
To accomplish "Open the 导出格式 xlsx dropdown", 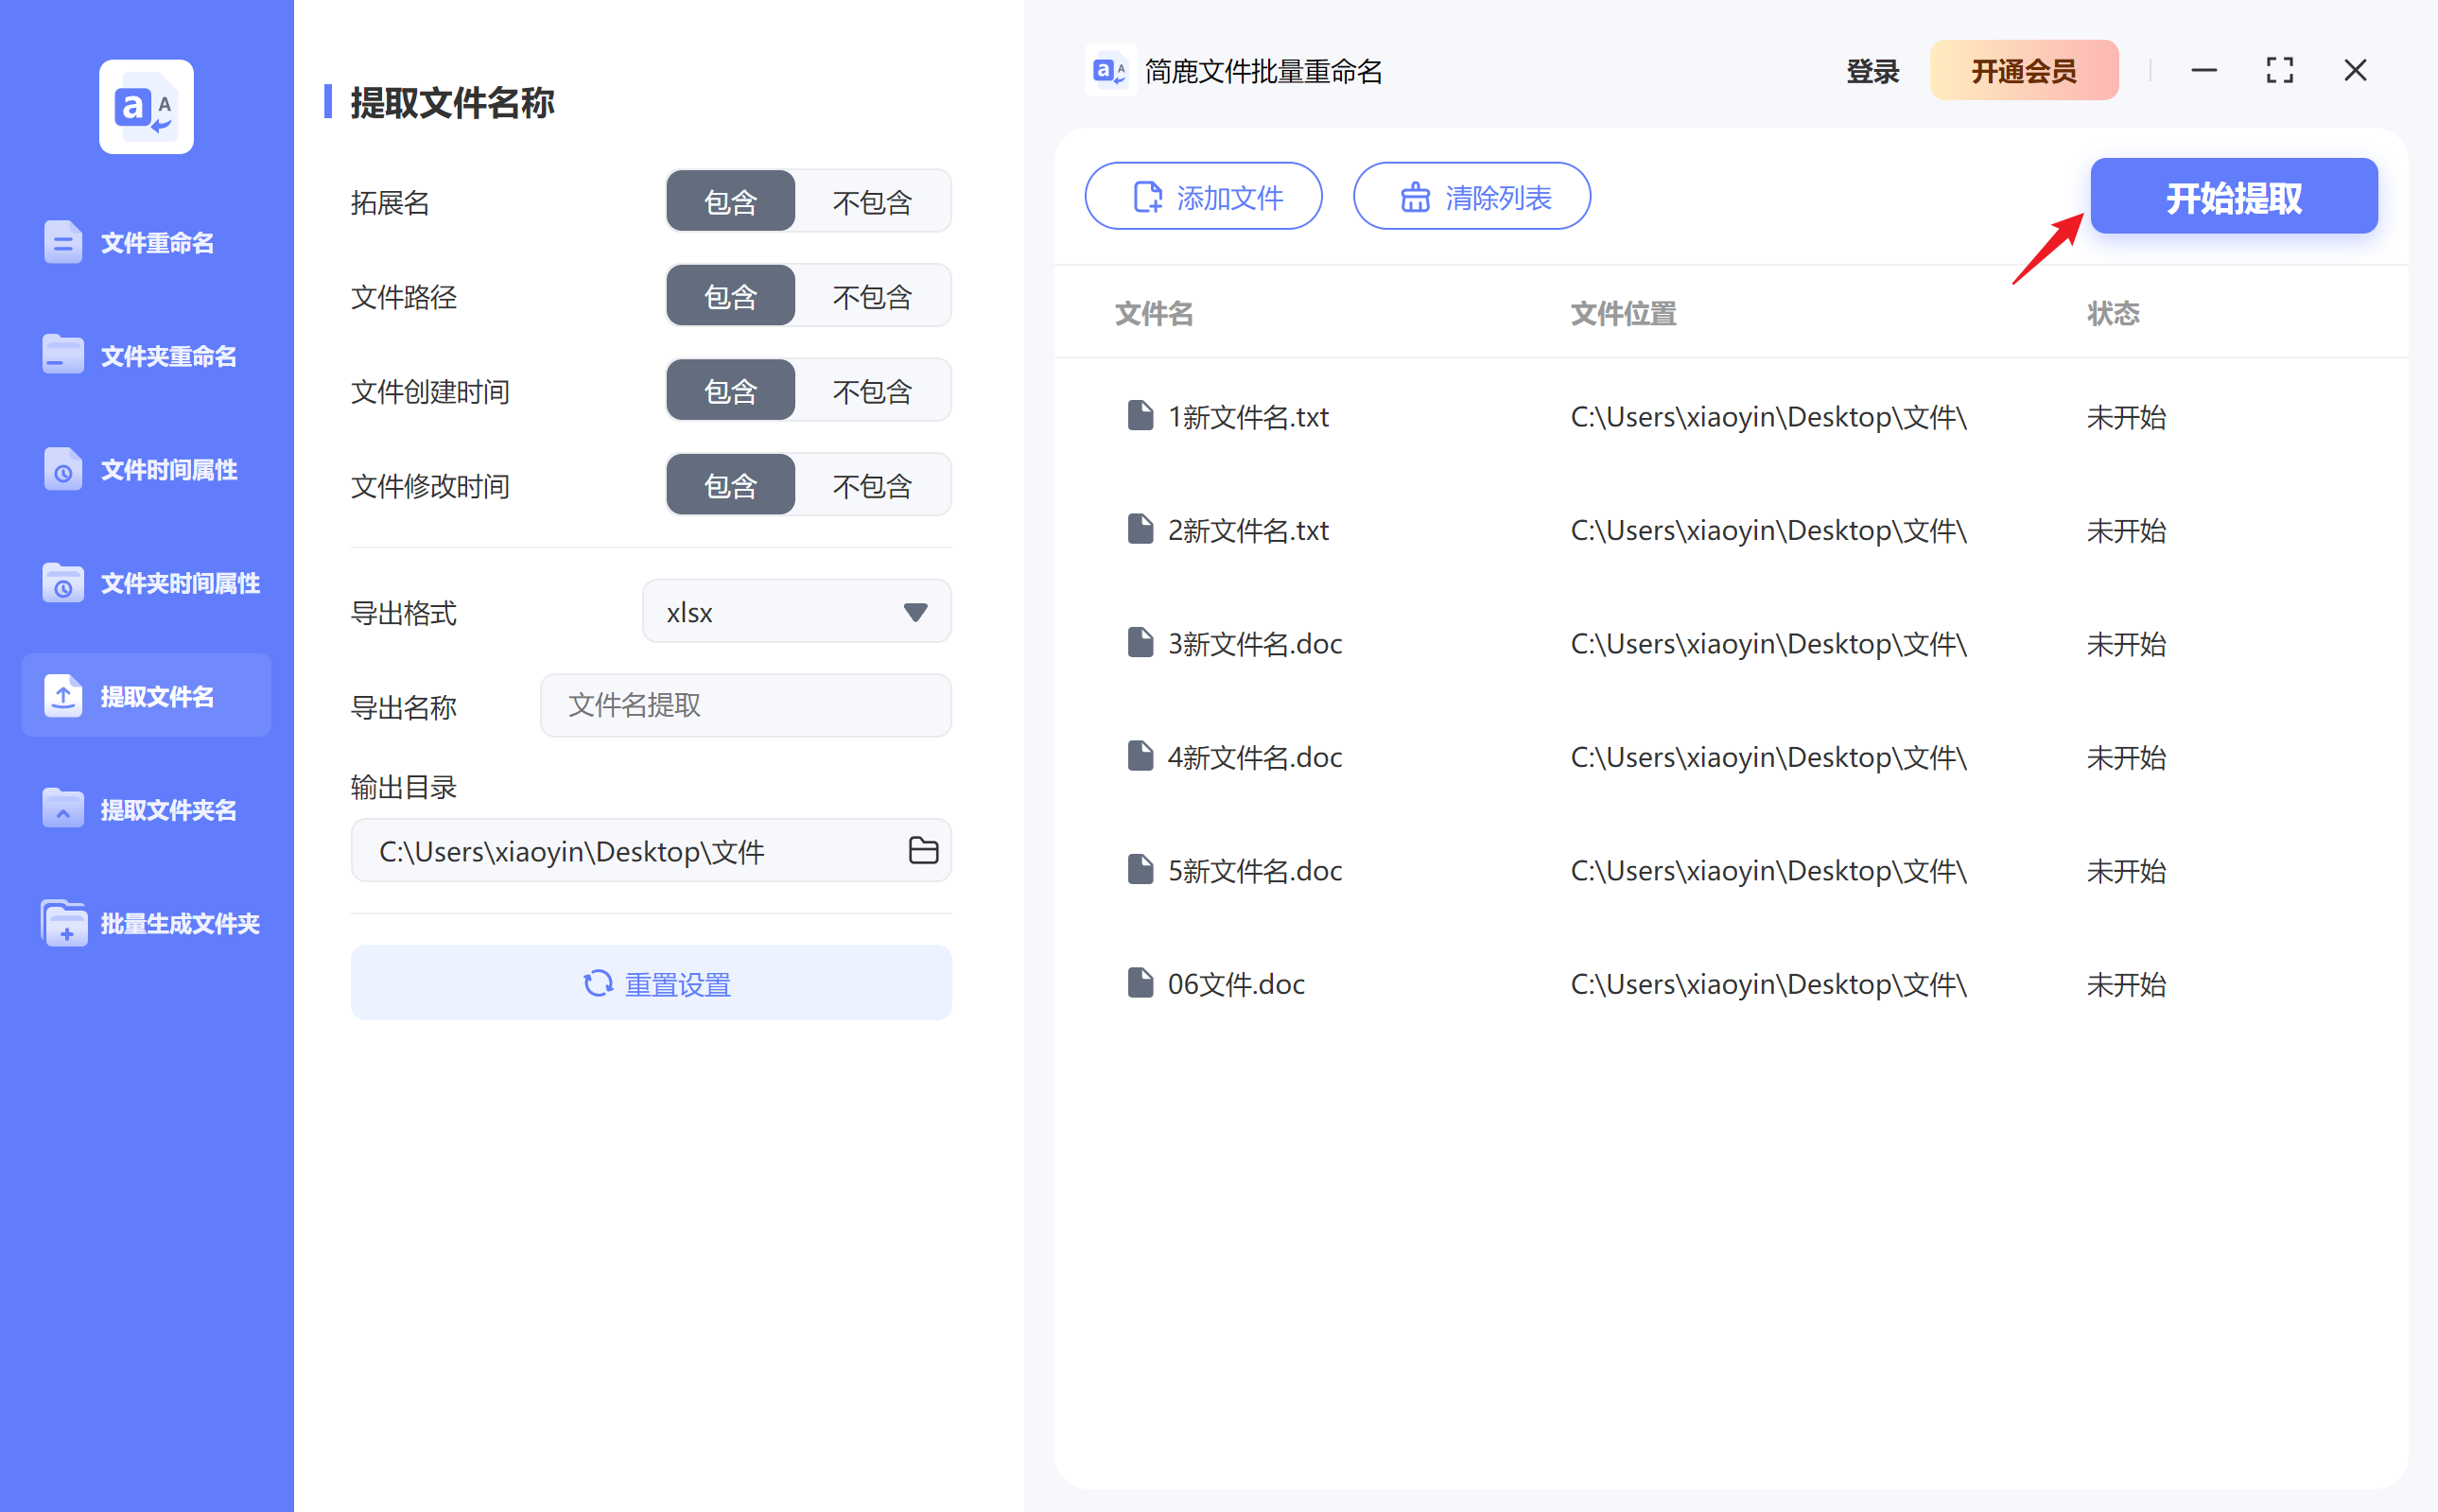I will point(795,611).
